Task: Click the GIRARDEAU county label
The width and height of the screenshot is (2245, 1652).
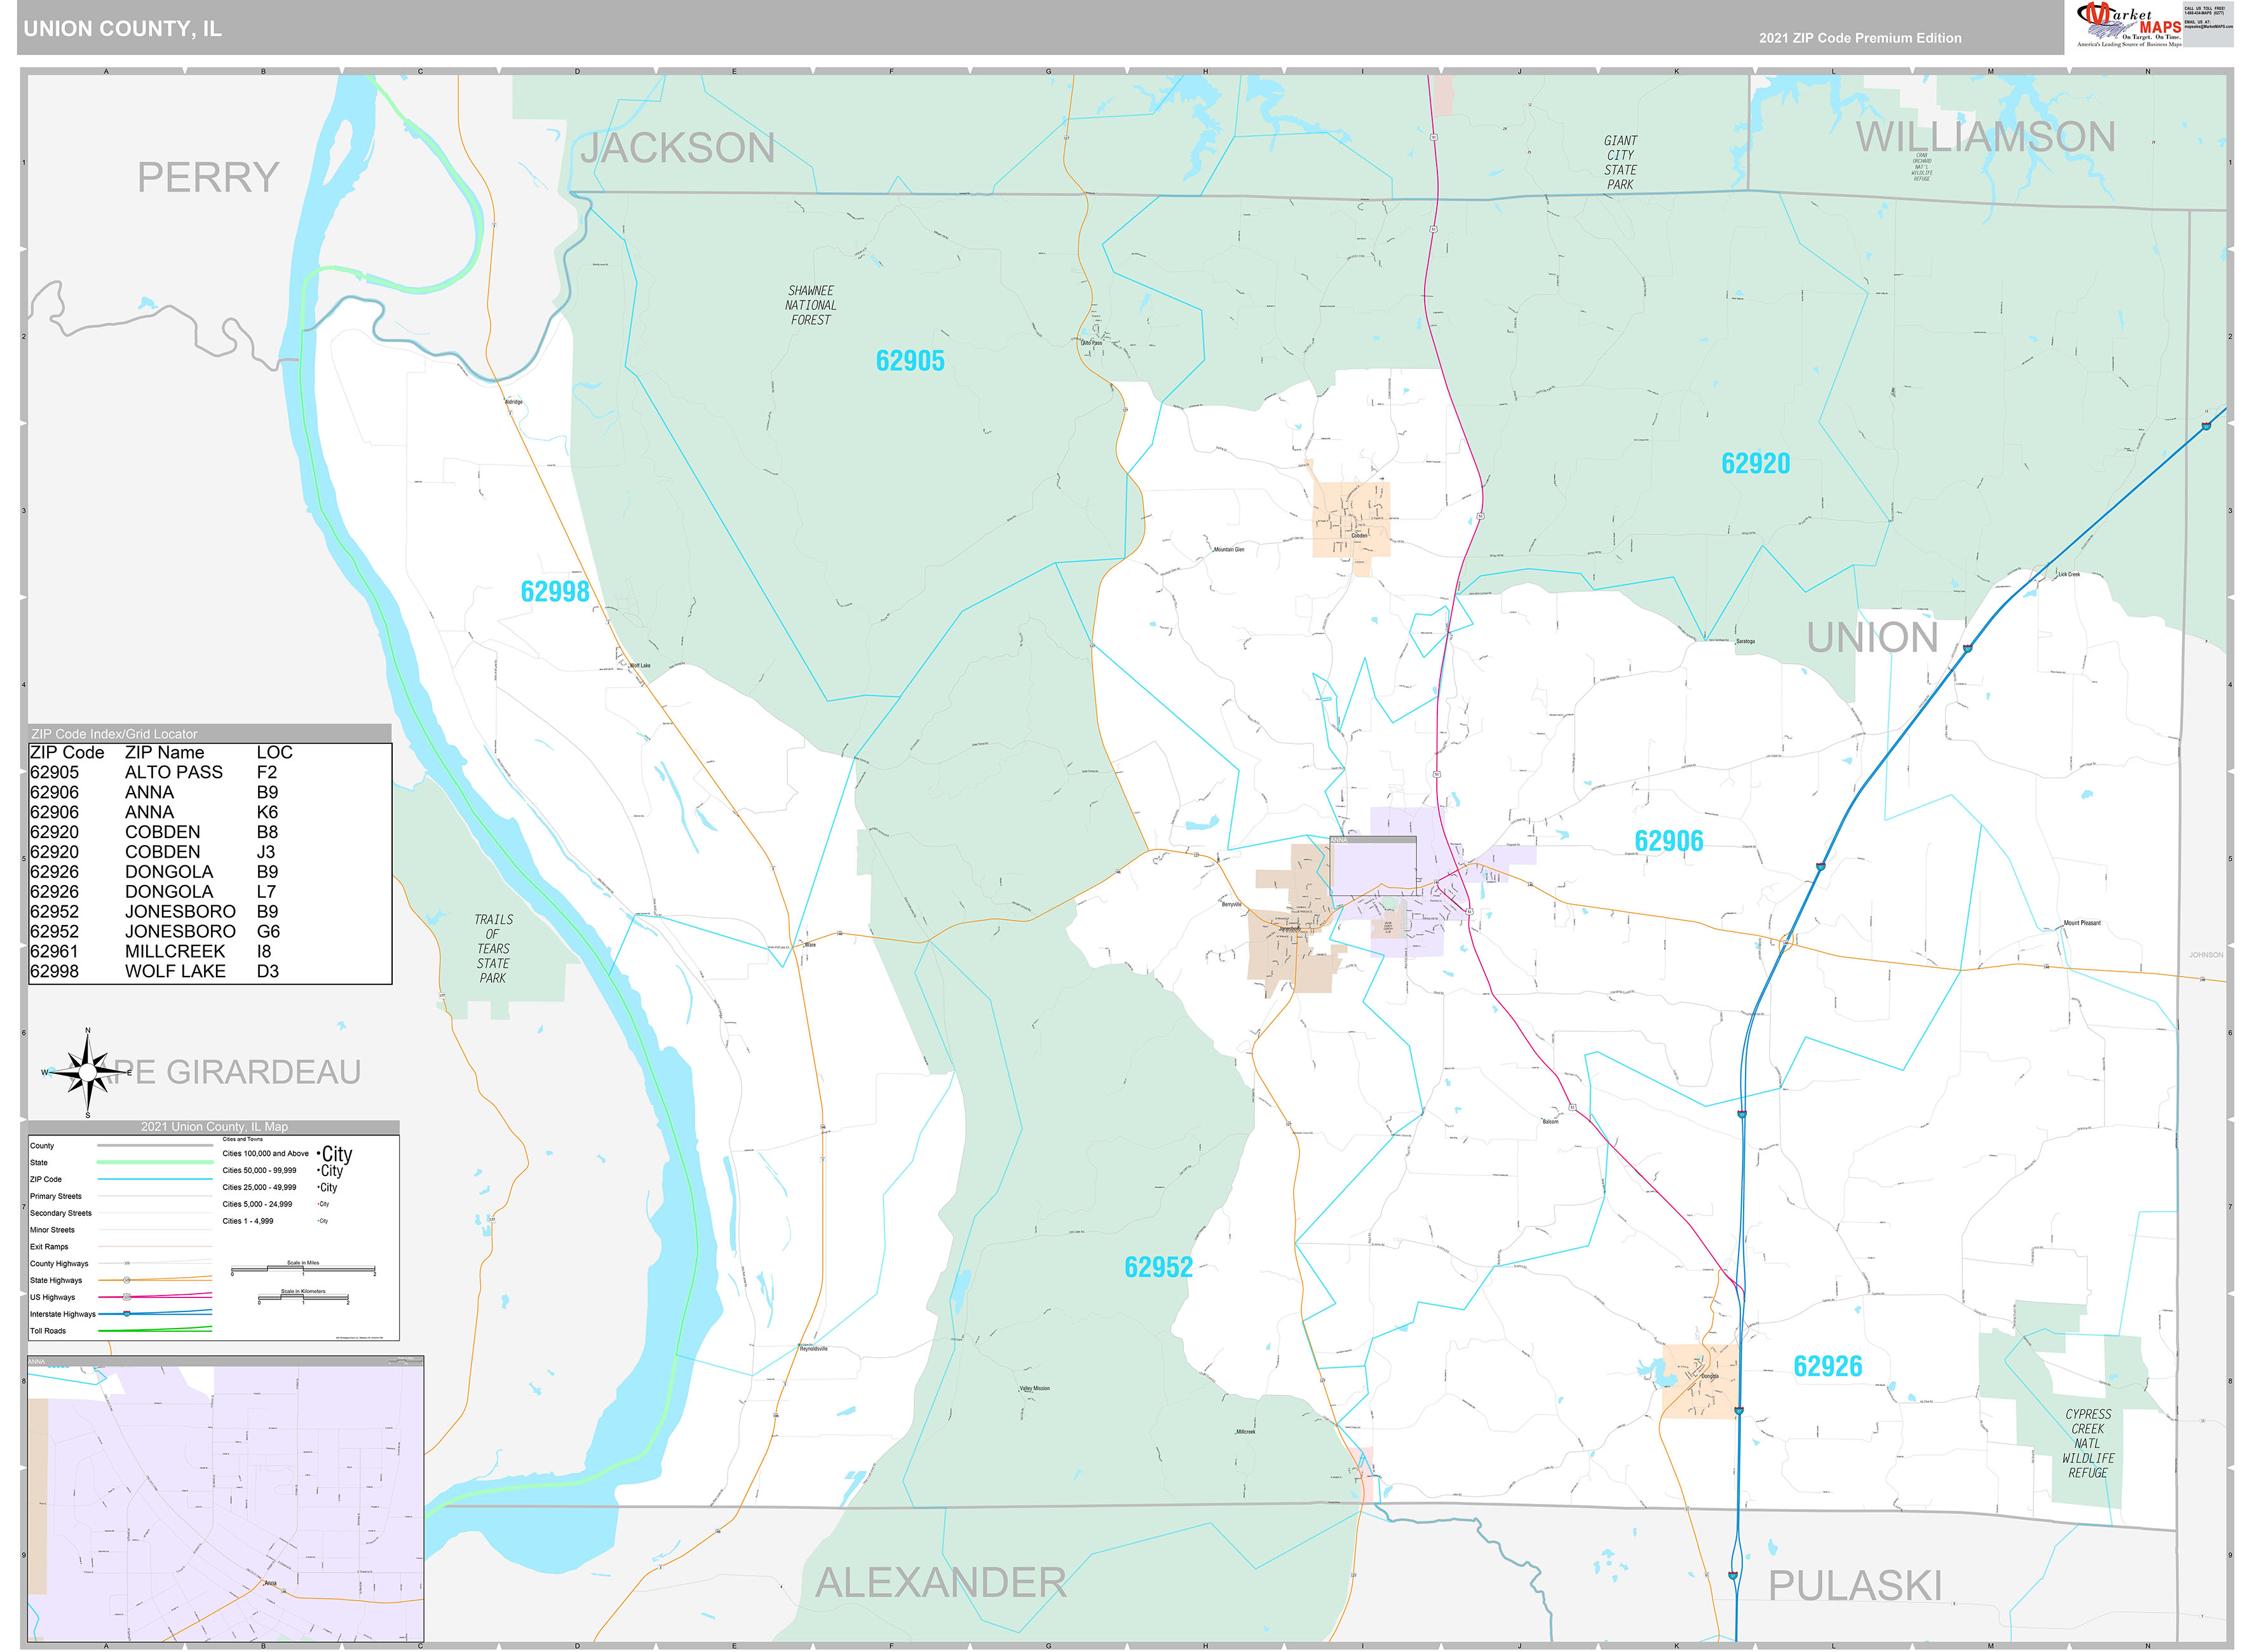Action: tap(264, 1072)
